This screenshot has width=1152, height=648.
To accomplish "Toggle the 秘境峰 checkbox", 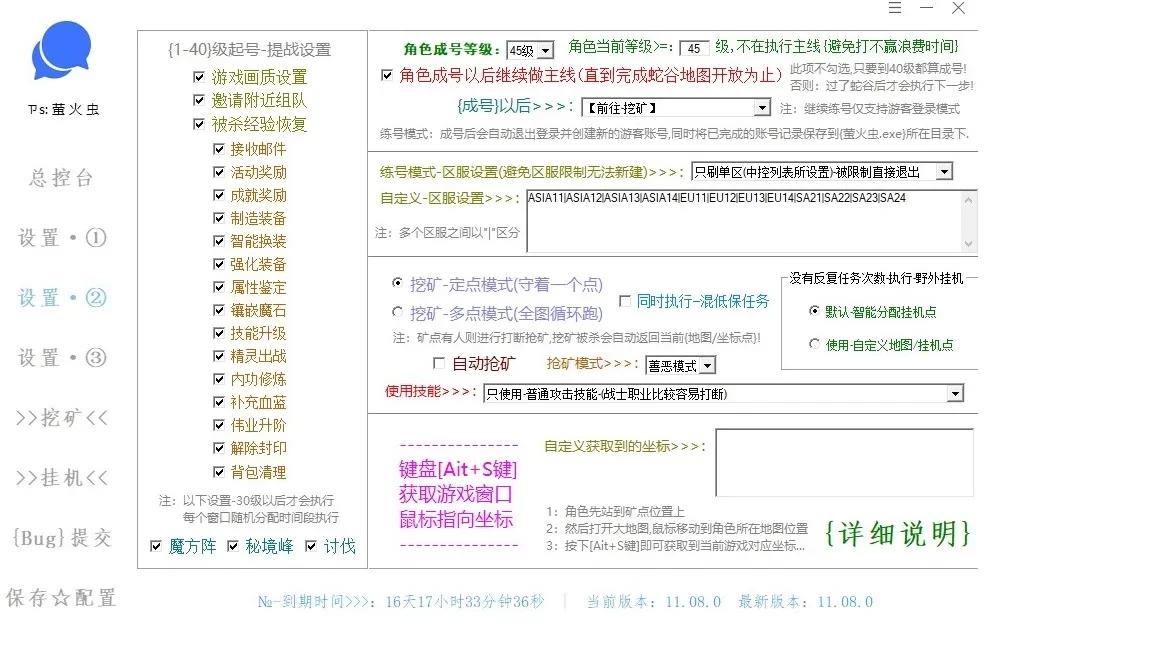I will [x=233, y=546].
